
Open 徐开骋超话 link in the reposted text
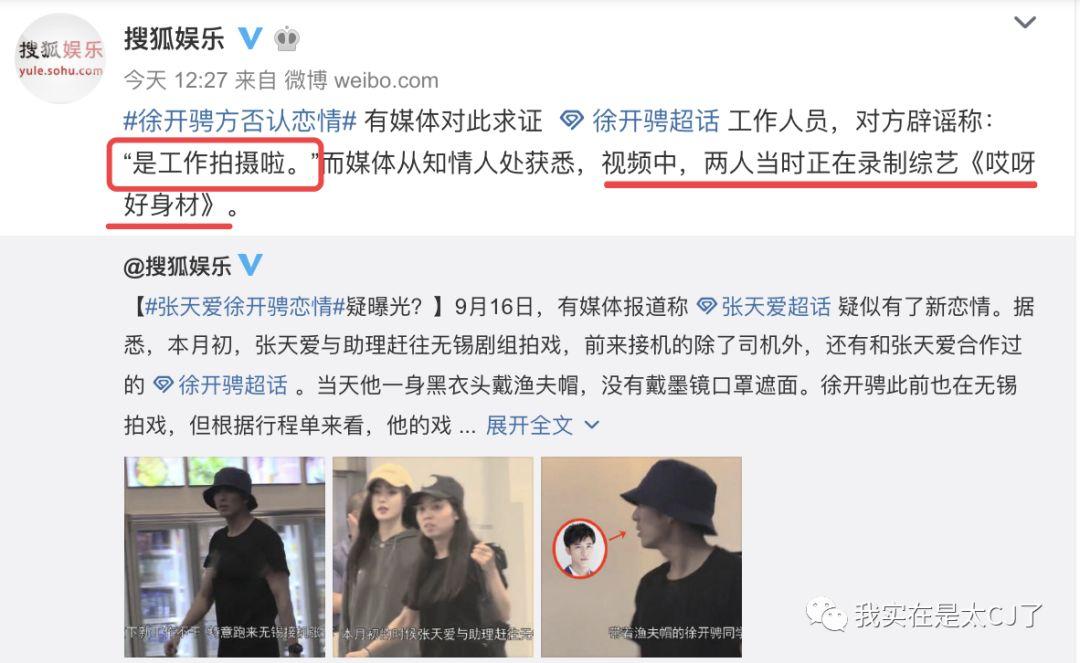point(233,385)
